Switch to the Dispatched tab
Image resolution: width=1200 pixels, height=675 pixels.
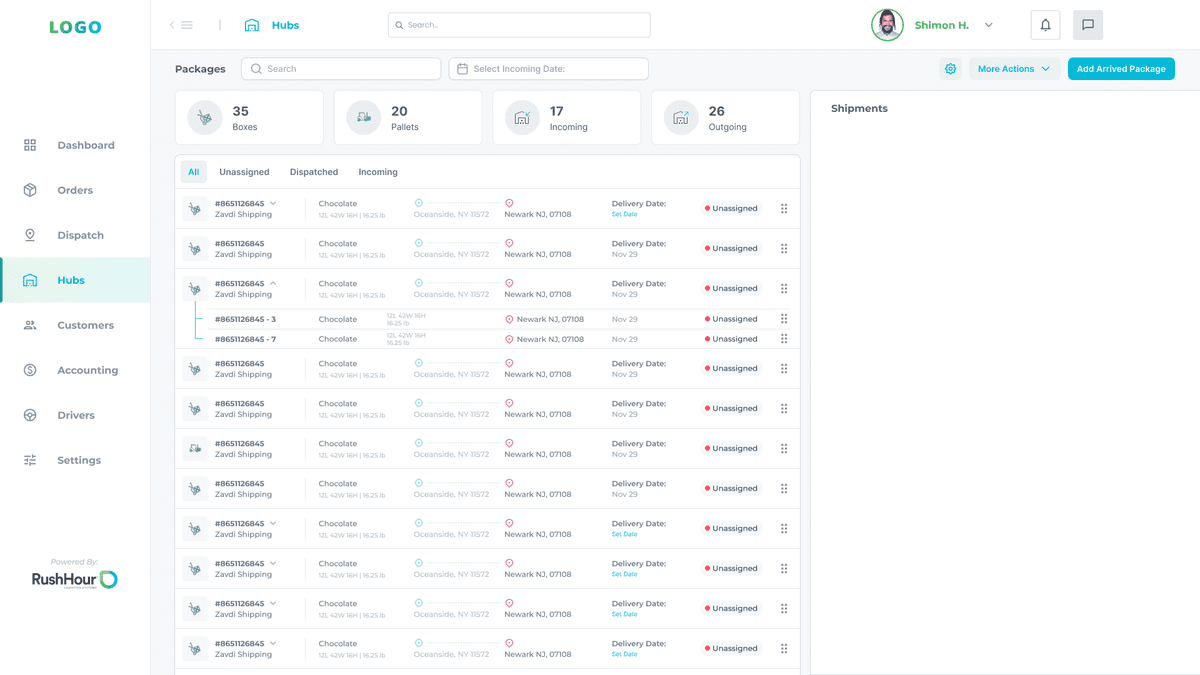[314, 172]
